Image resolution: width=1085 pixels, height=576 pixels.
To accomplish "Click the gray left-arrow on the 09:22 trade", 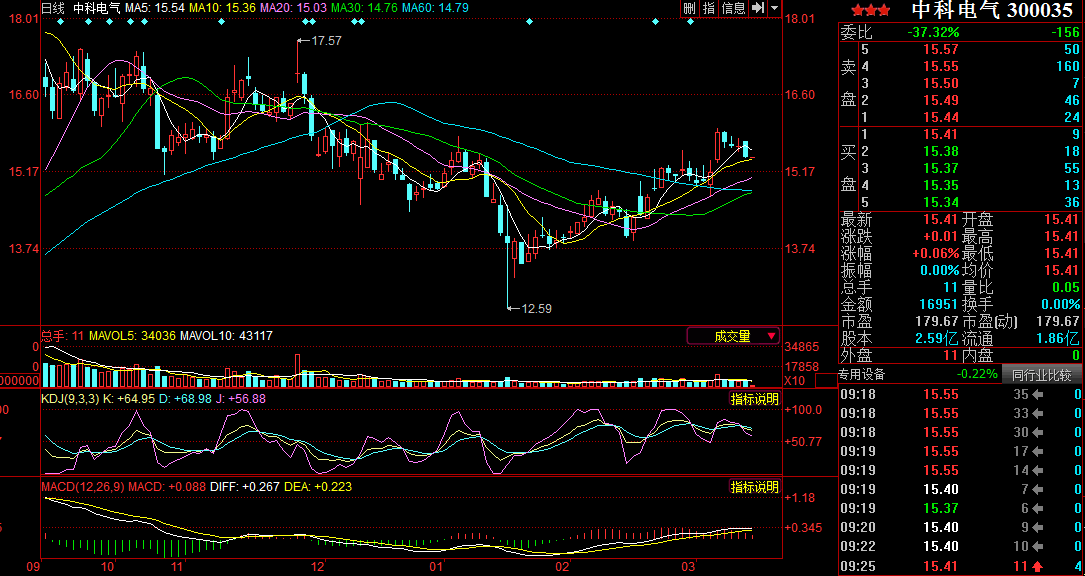I will coord(1040,547).
